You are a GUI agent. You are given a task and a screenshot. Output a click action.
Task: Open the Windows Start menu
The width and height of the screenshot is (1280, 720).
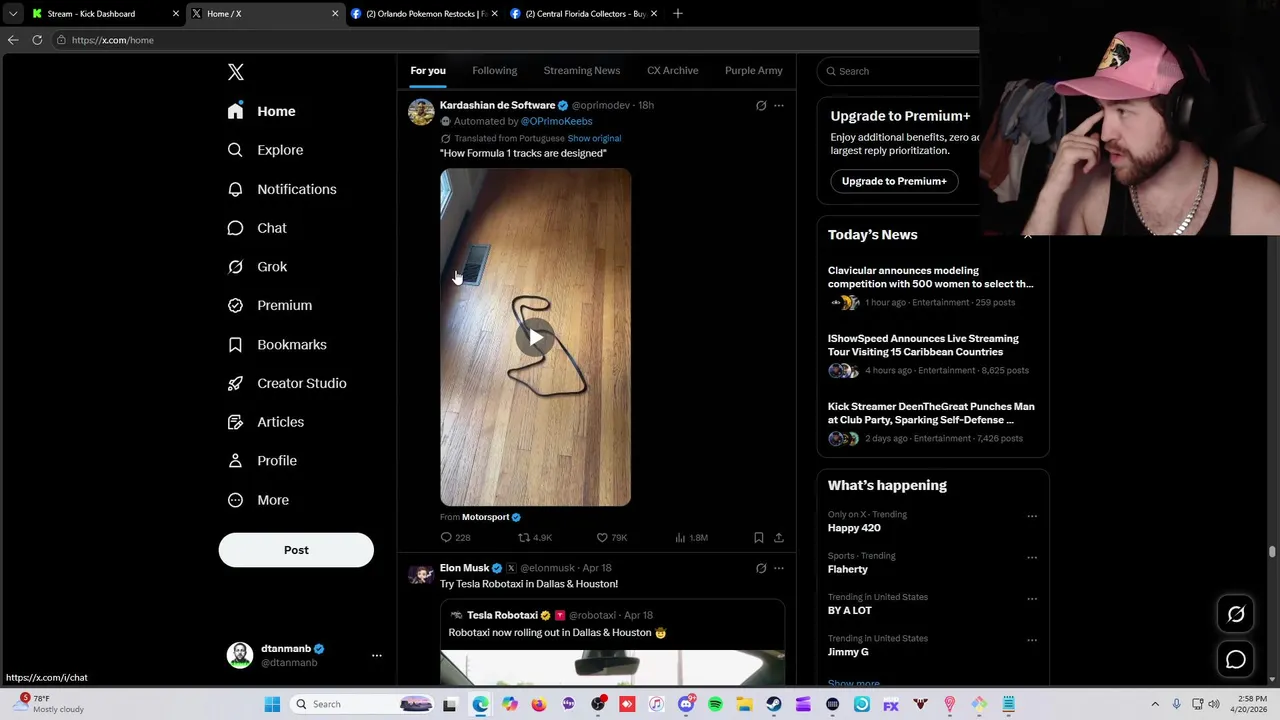(272, 704)
